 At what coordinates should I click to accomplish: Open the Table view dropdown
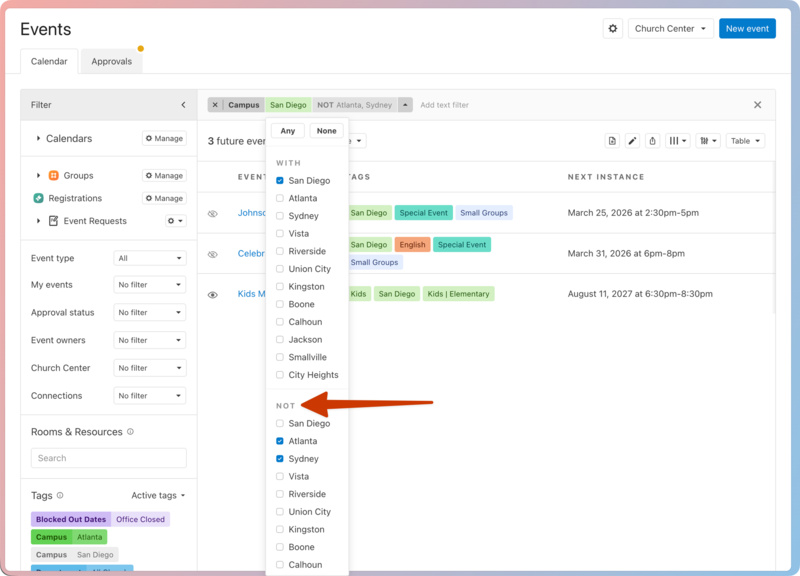tap(745, 141)
